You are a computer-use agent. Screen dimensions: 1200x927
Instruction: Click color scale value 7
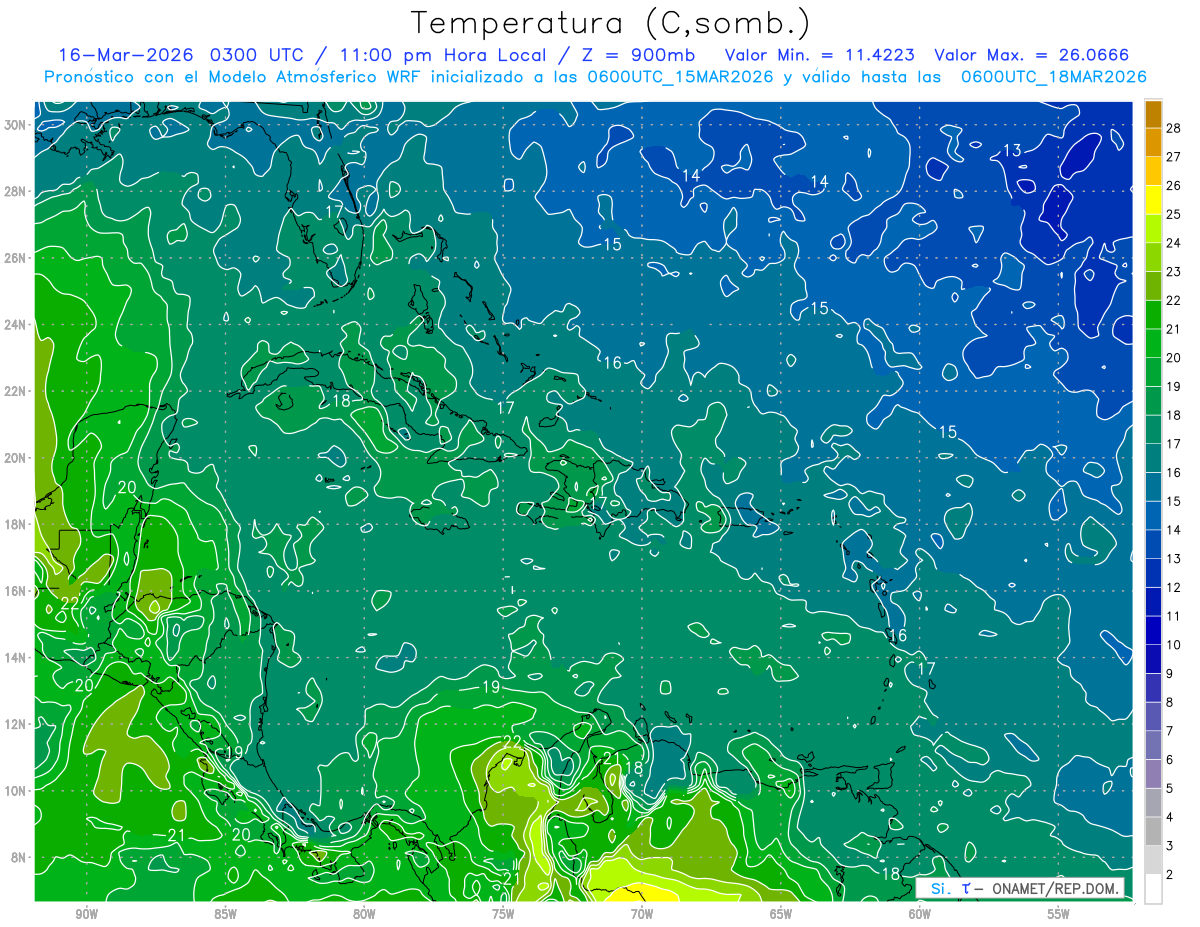coord(1169,731)
